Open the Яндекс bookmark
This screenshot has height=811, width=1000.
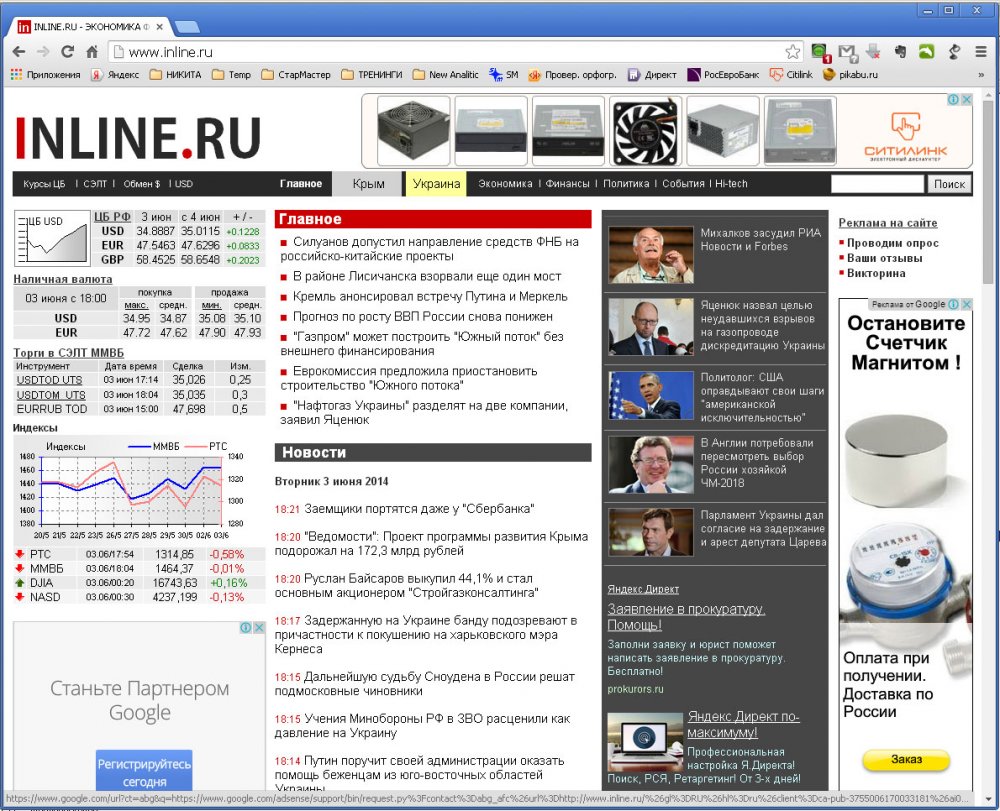115,74
